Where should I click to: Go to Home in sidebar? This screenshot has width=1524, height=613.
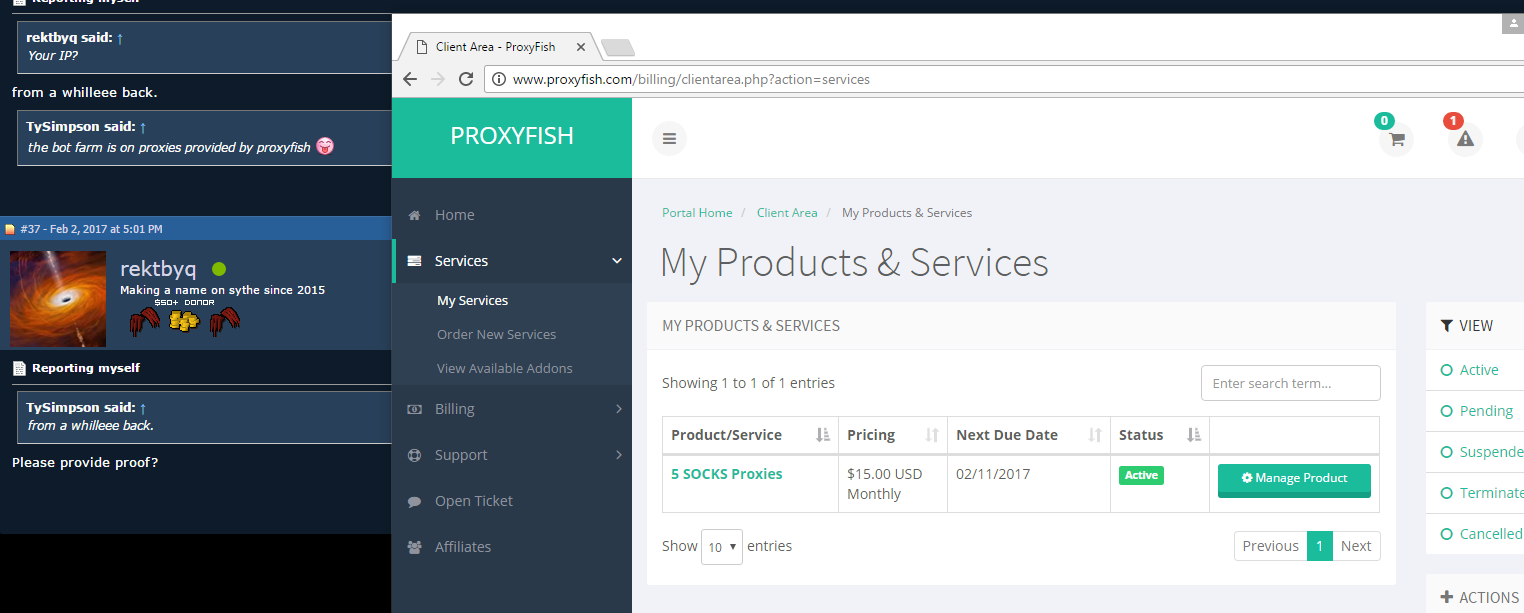pos(454,215)
